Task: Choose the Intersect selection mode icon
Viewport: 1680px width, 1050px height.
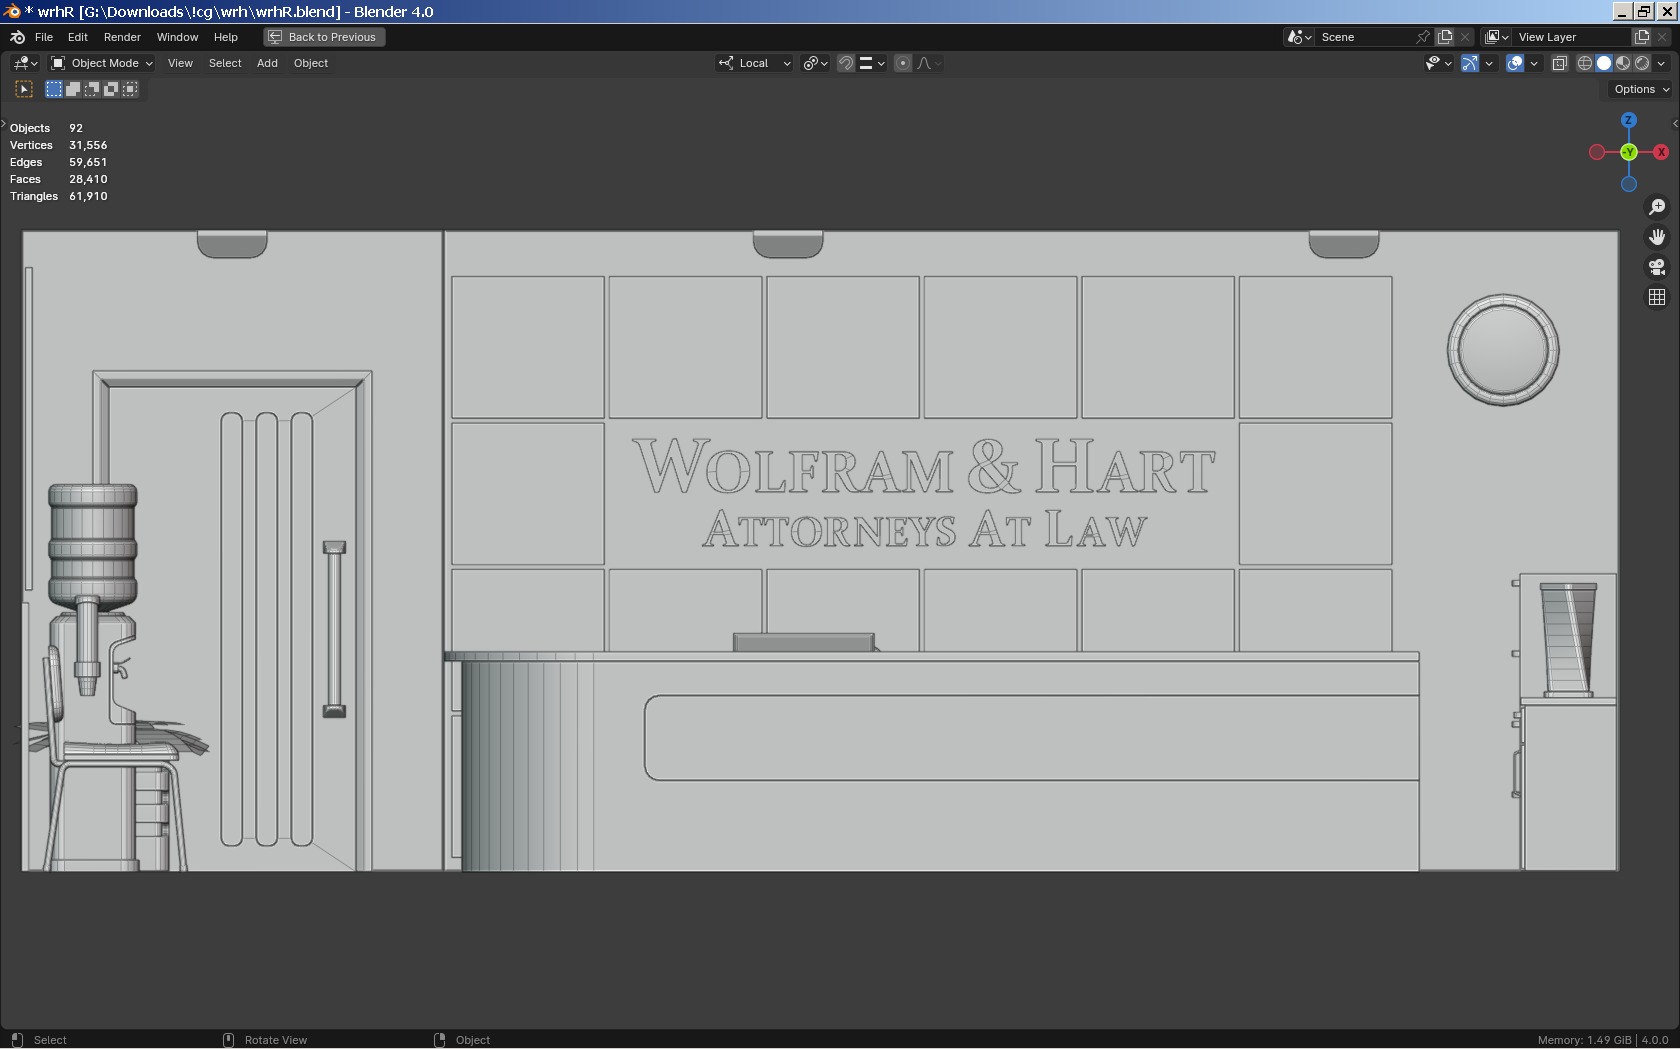Action: pyautogui.click(x=130, y=89)
